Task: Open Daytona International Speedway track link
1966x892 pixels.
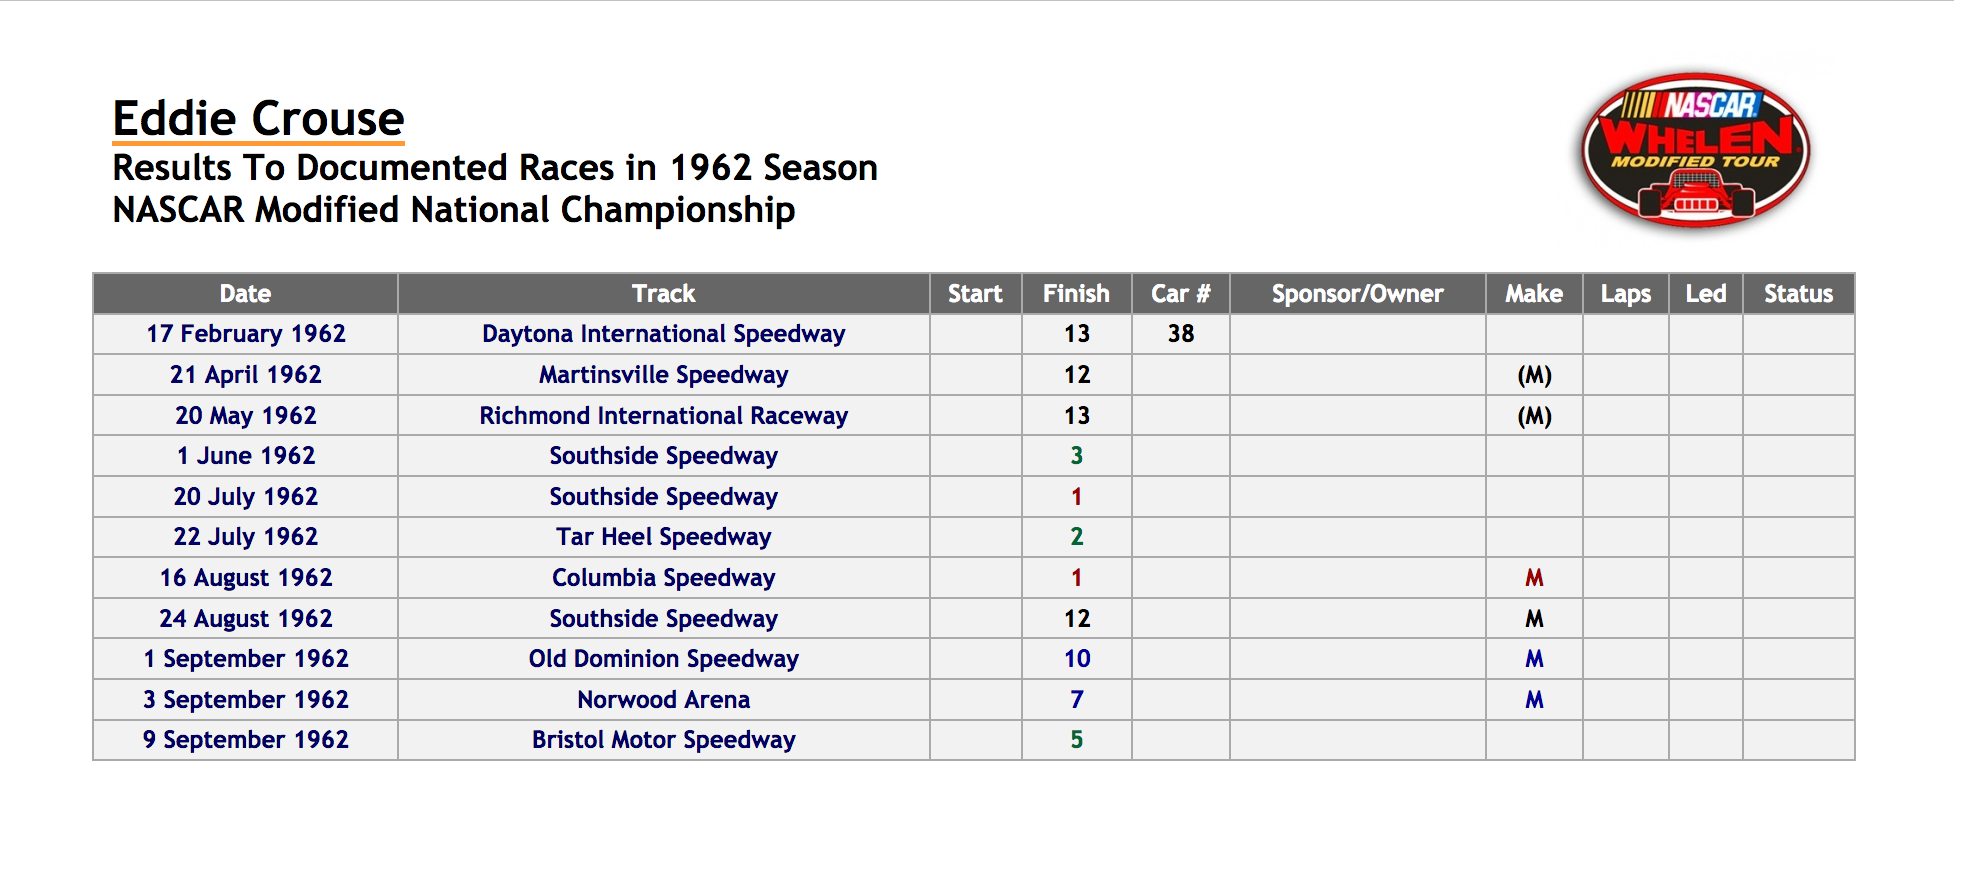Action: tap(664, 334)
